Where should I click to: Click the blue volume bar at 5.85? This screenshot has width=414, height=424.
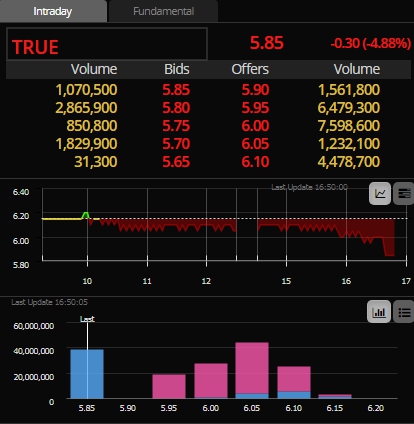(x=87, y=374)
